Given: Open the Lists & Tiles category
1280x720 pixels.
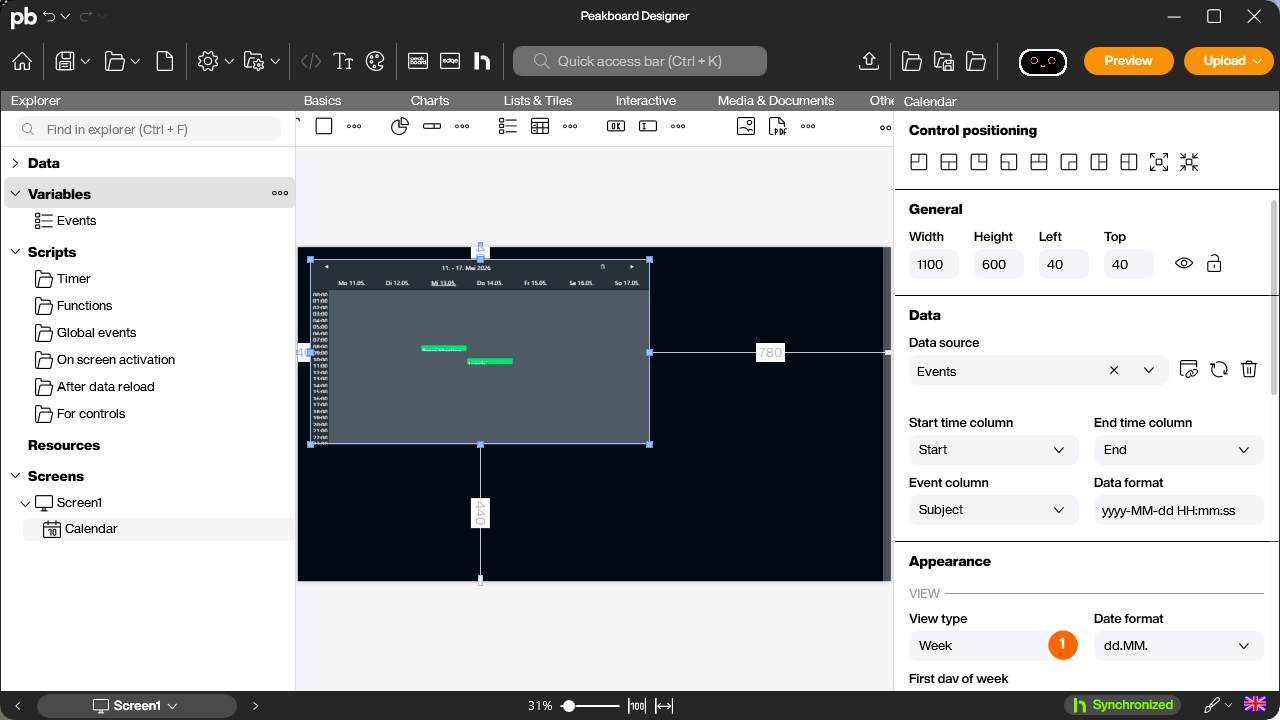Looking at the screenshot, I should [538, 101].
